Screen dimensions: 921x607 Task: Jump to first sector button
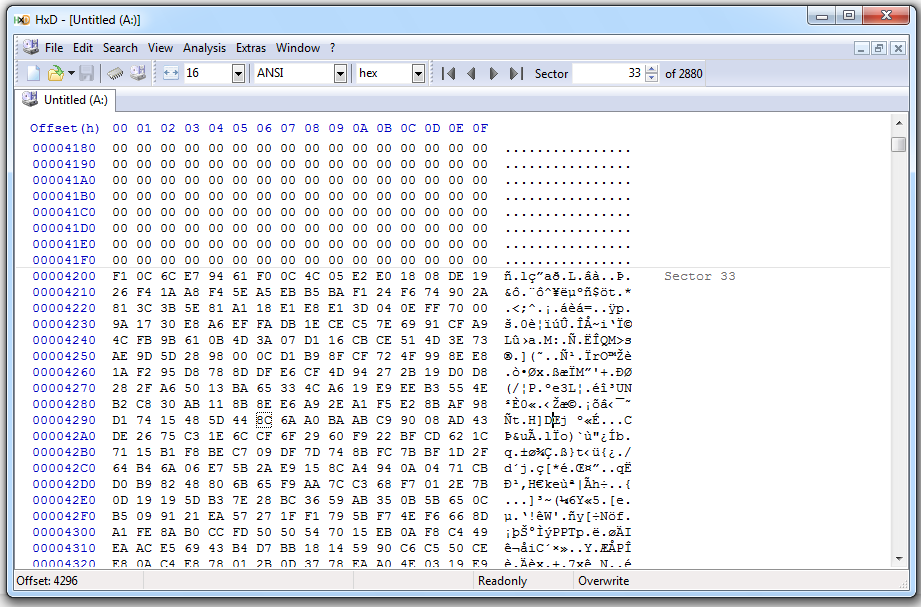[x=448, y=73]
